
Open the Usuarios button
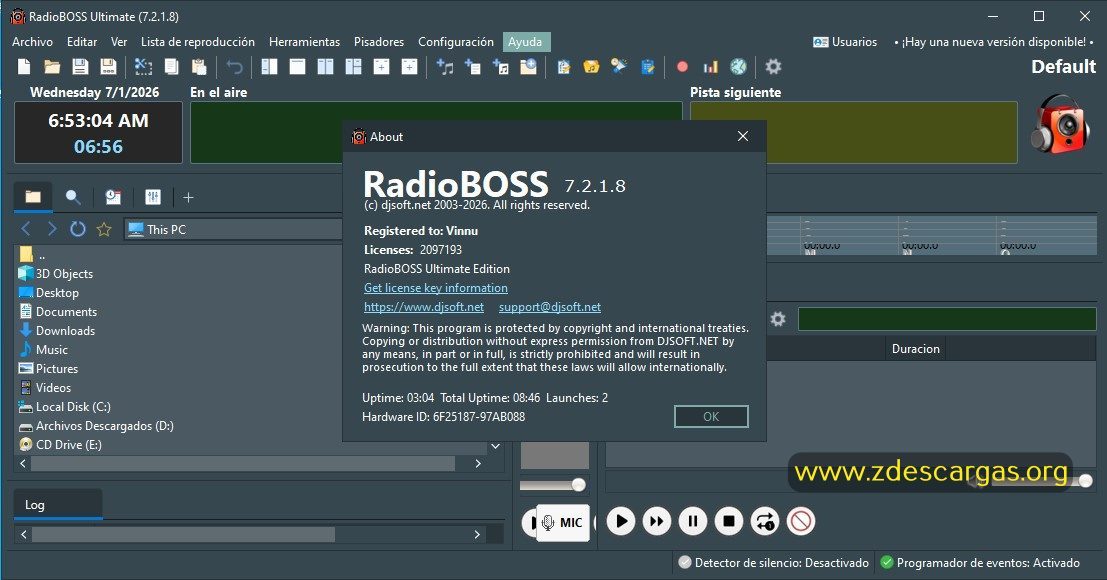tap(845, 42)
